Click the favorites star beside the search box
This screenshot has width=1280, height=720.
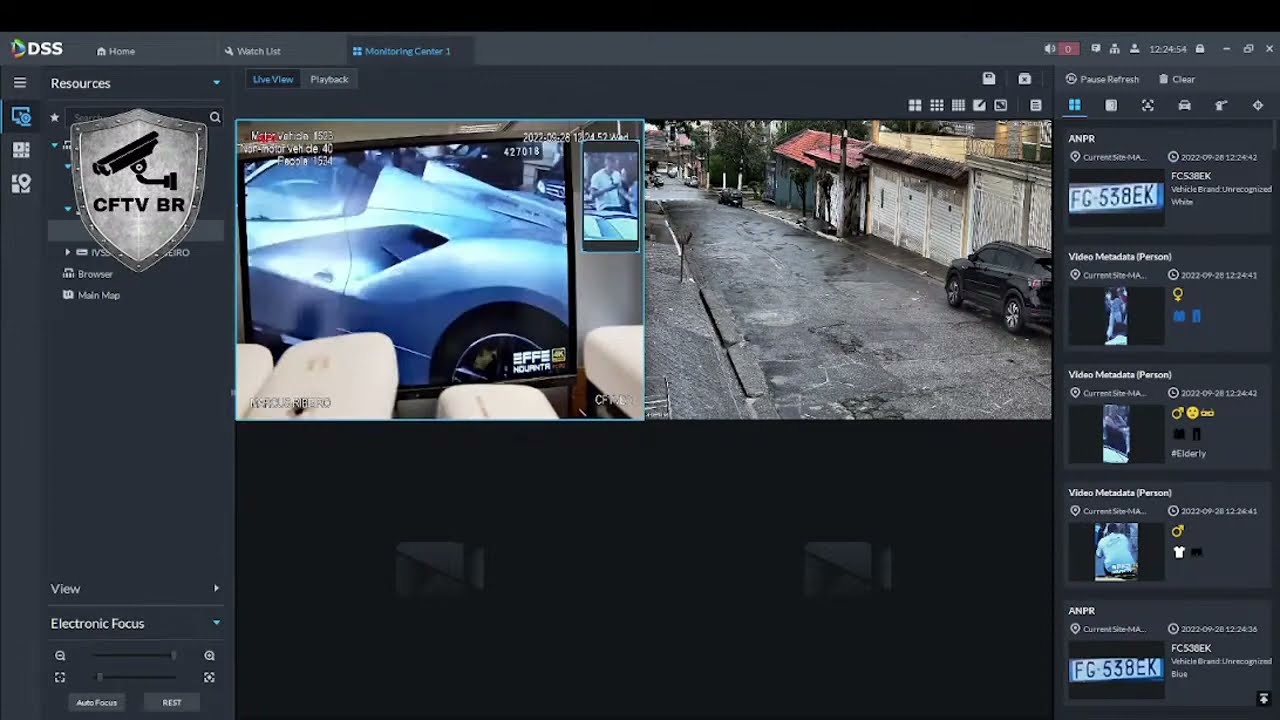coord(55,117)
